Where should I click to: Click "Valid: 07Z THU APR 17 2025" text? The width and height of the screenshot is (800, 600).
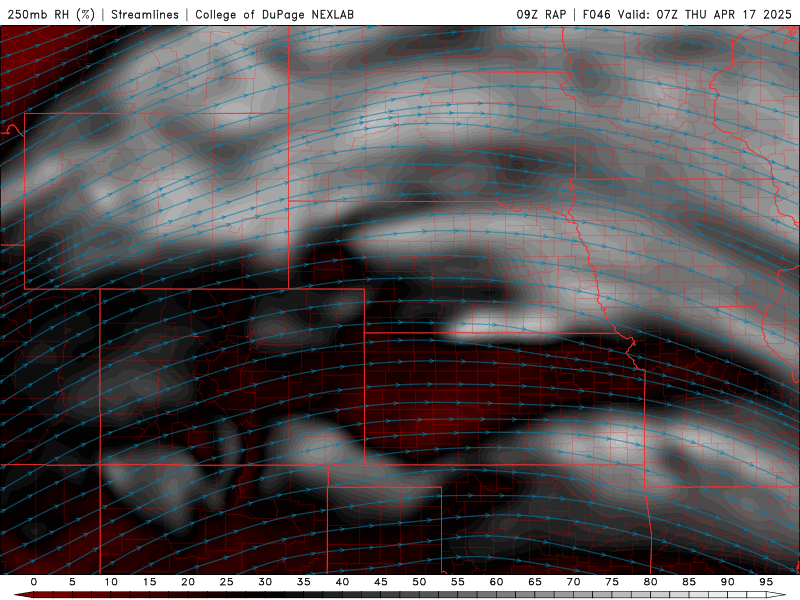705,14
